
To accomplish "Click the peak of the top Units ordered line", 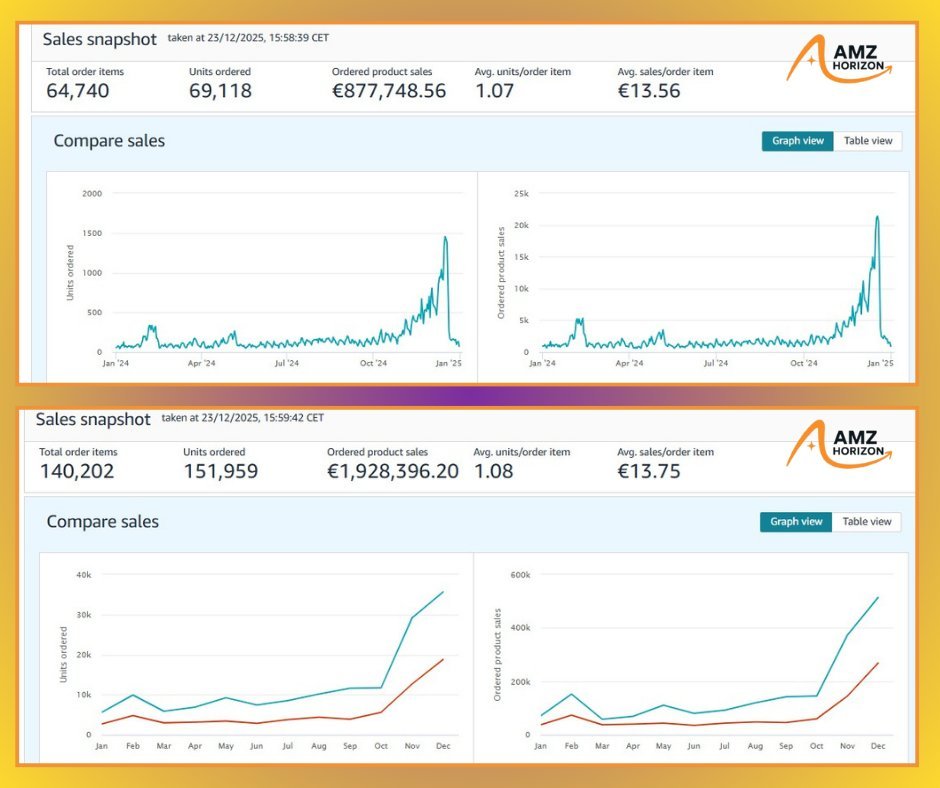I will pyautogui.click(x=445, y=237).
